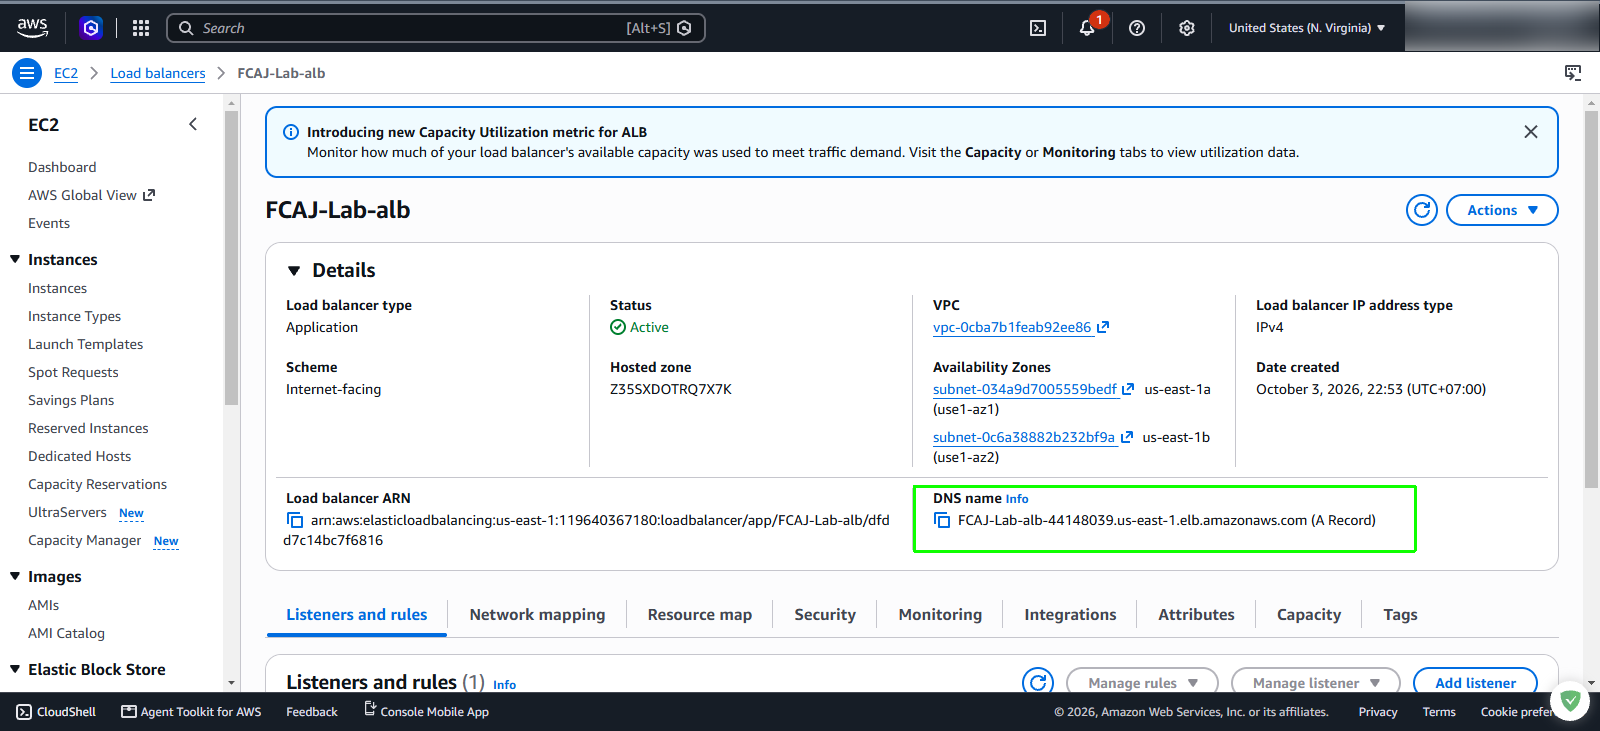Refresh the load balancer details
The width and height of the screenshot is (1600, 731).
(1422, 210)
